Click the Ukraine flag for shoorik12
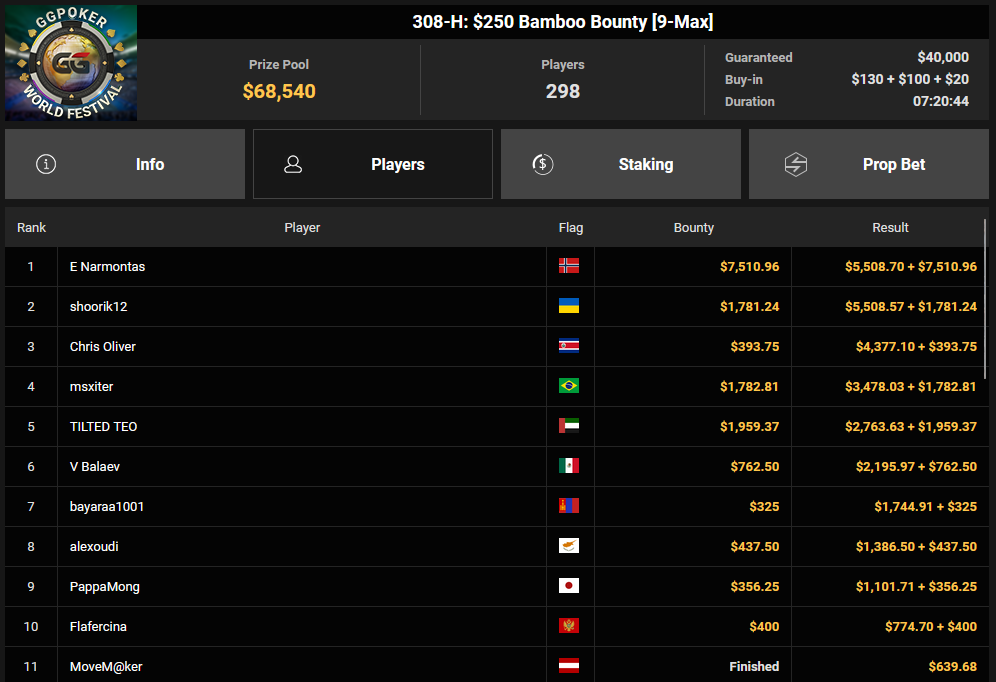This screenshot has height=682, width=996. [x=569, y=306]
